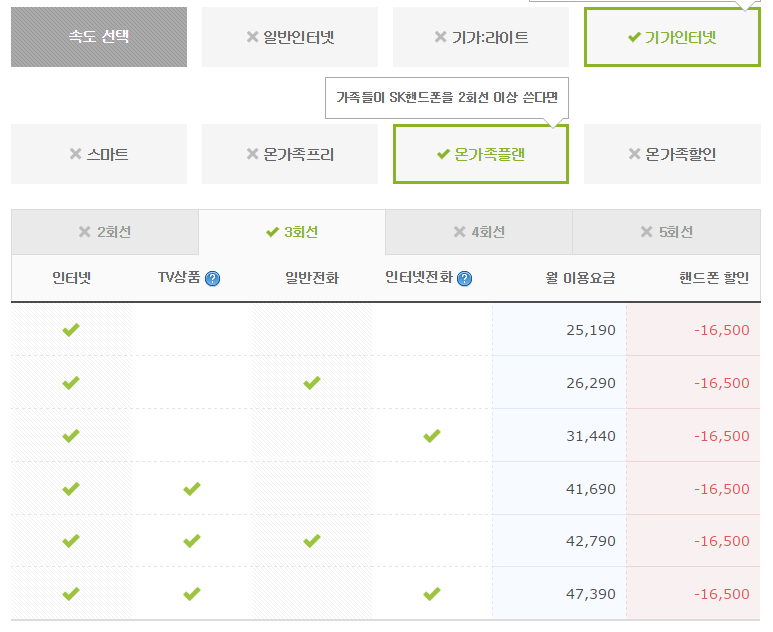Click the 인터넷전화 checkmark in the 47,390 row
This screenshot has width=773, height=632.
coord(432,594)
